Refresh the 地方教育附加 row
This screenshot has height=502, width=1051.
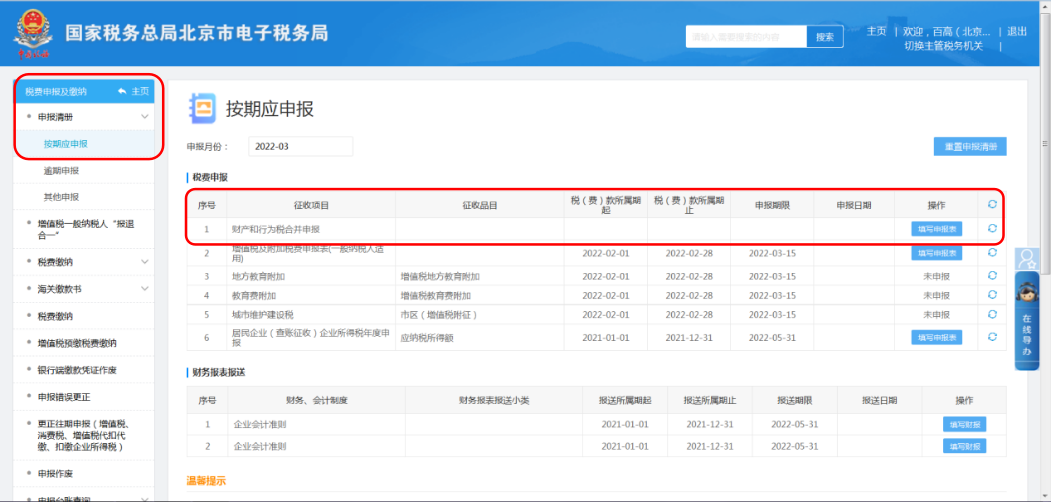click(992, 275)
